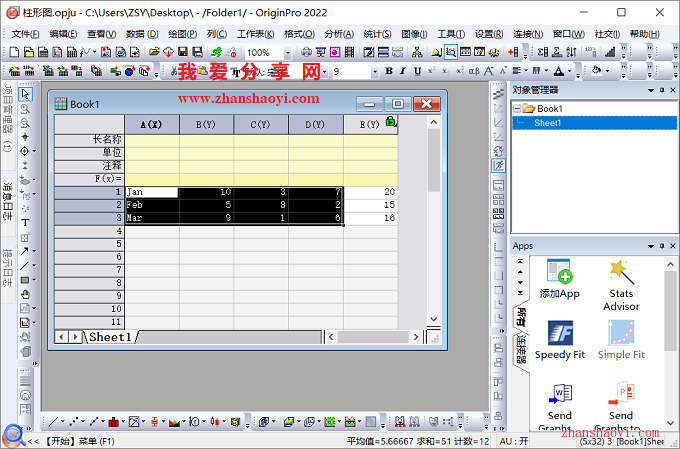Image resolution: width=680 pixels, height=449 pixels.
Task: Click the column statistics sigma icon
Action: [x=543, y=52]
